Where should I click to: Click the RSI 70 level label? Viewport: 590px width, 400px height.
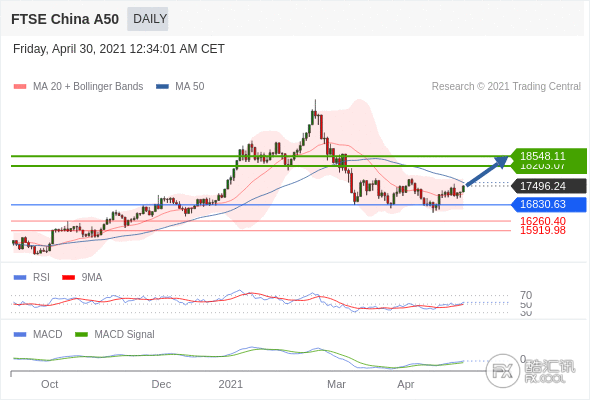(526, 295)
